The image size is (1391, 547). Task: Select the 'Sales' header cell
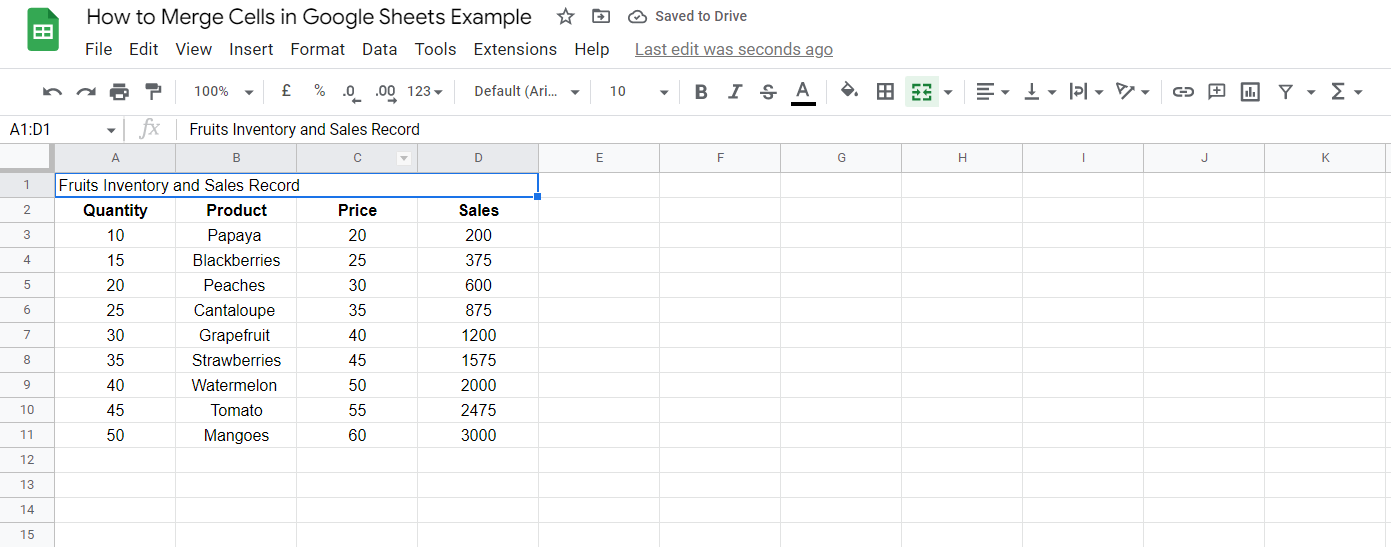tap(478, 210)
